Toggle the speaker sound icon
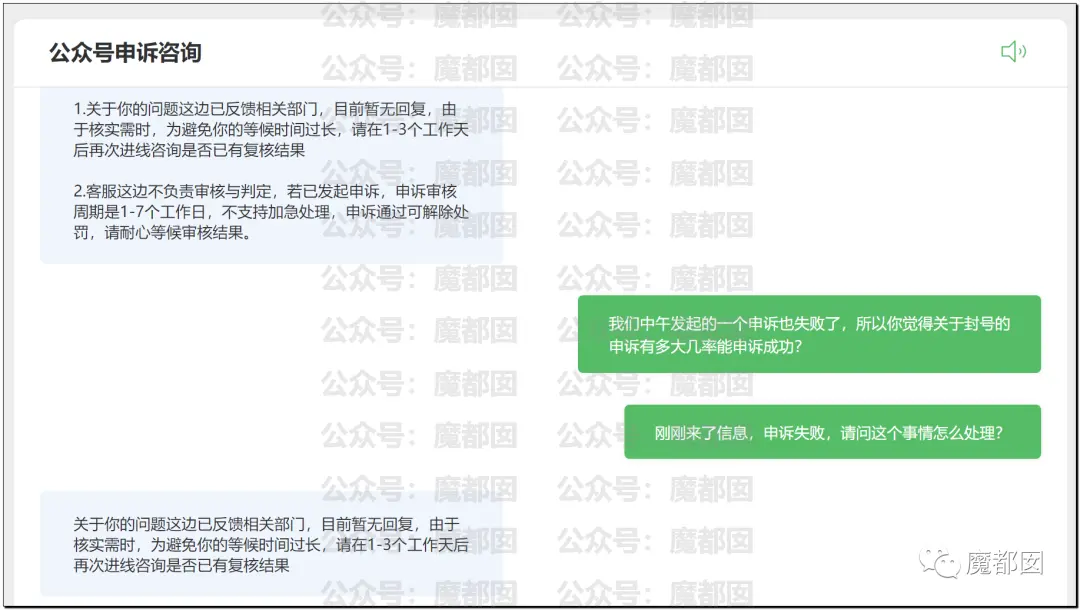 coord(1013,52)
